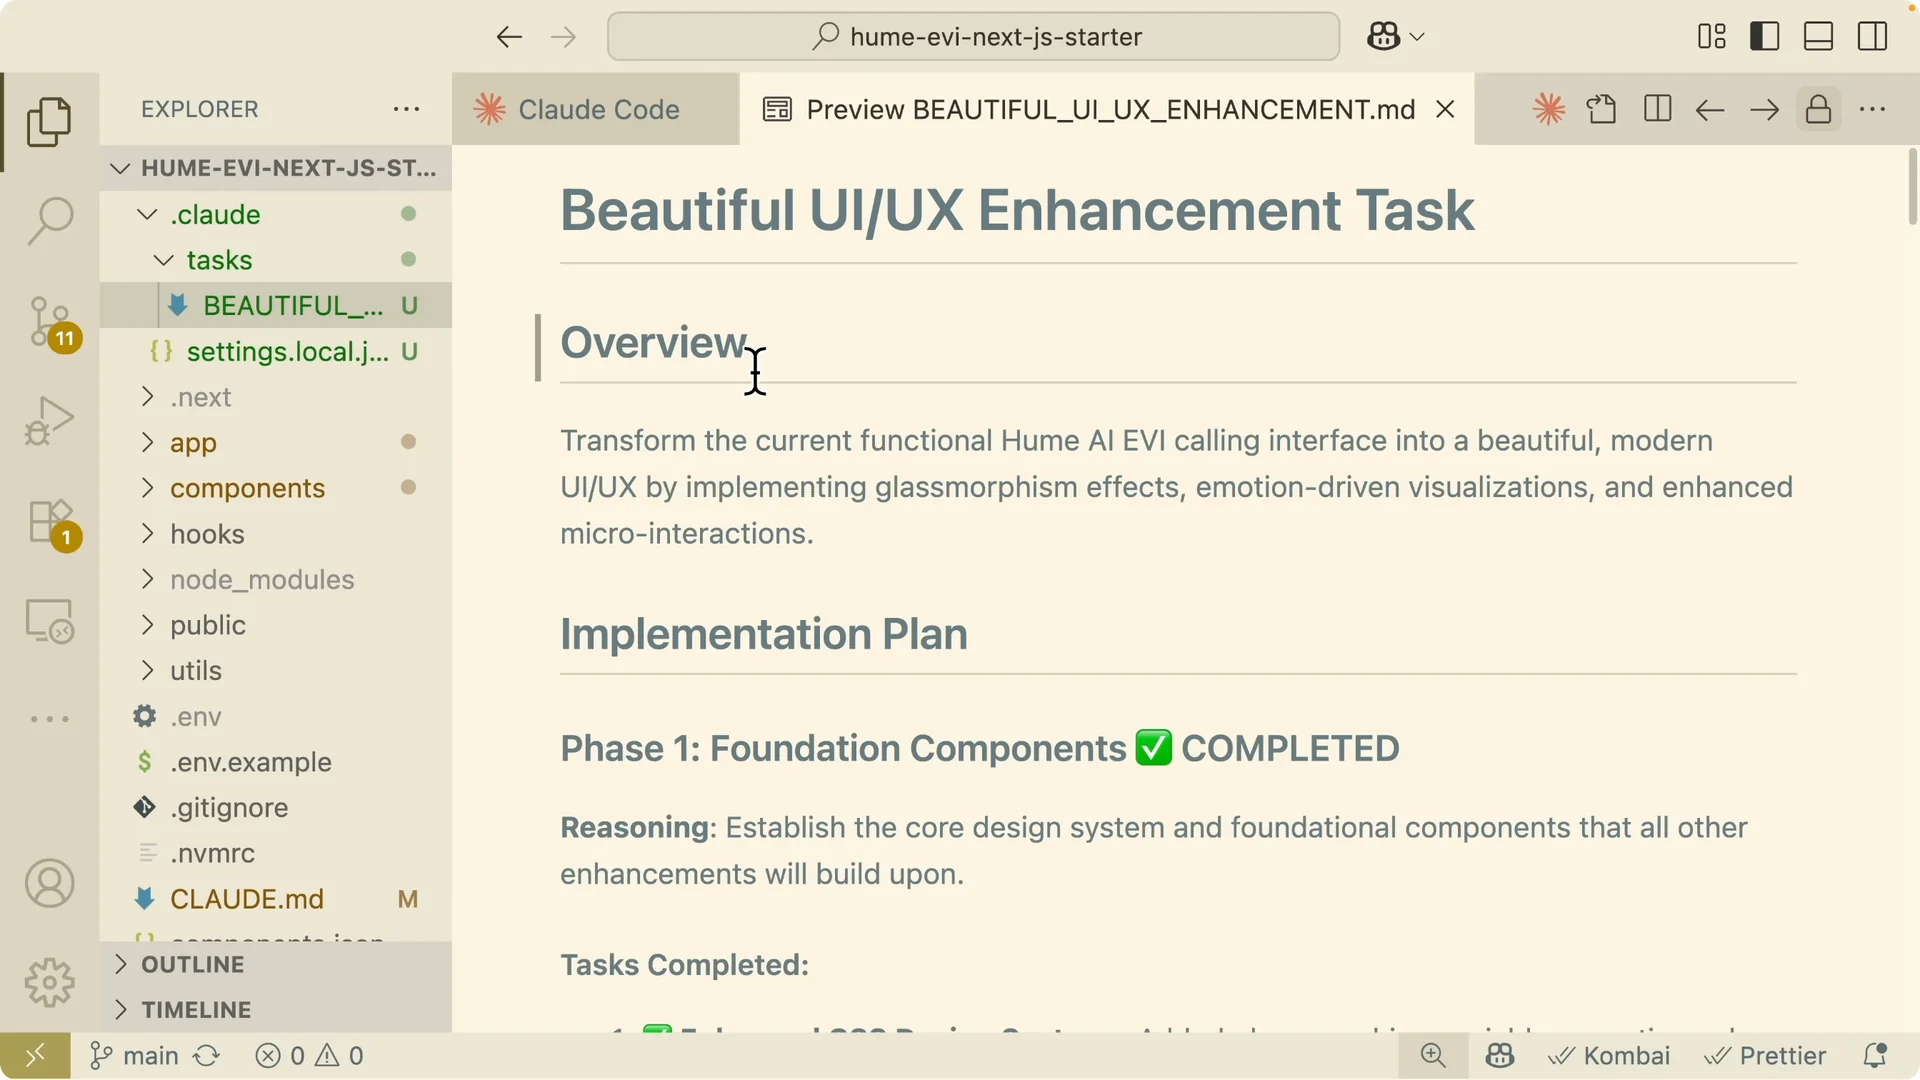Toggle the bottom panel

pos(1818,37)
